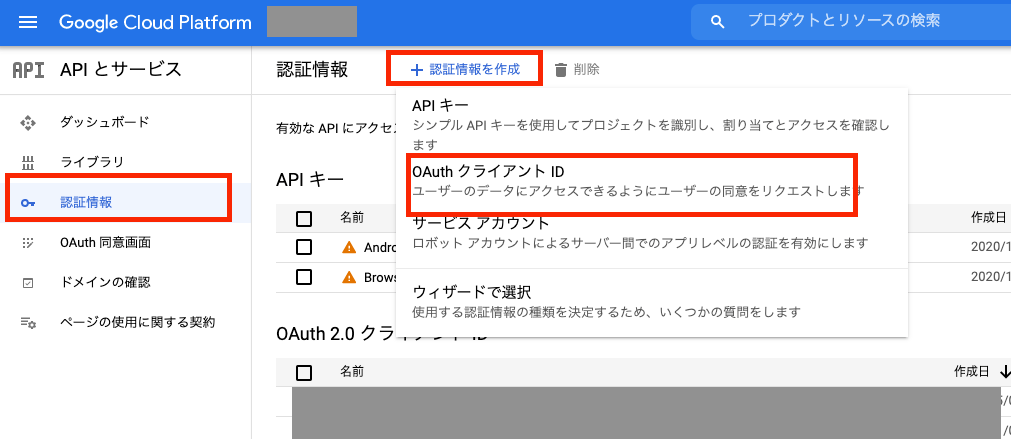Viewport: 1011px width, 439px height.
Task: Click the warning icon on Brows... row
Action: 349,277
